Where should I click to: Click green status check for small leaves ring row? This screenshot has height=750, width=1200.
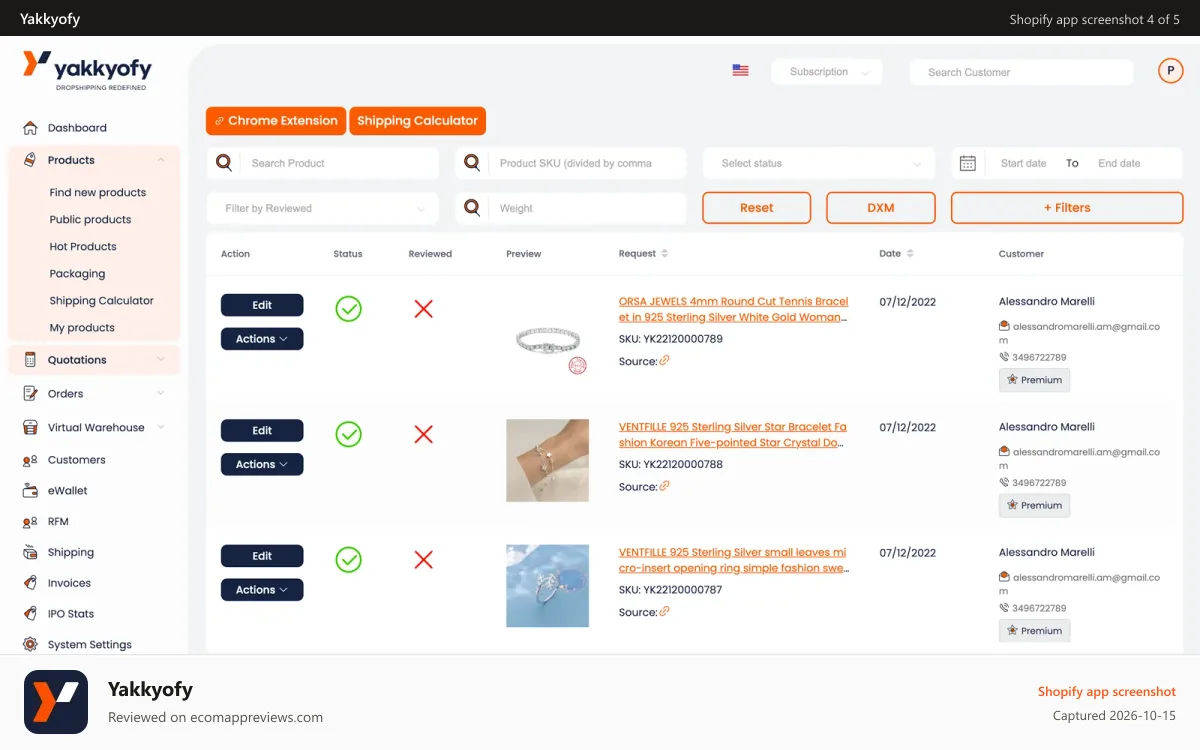pos(348,559)
